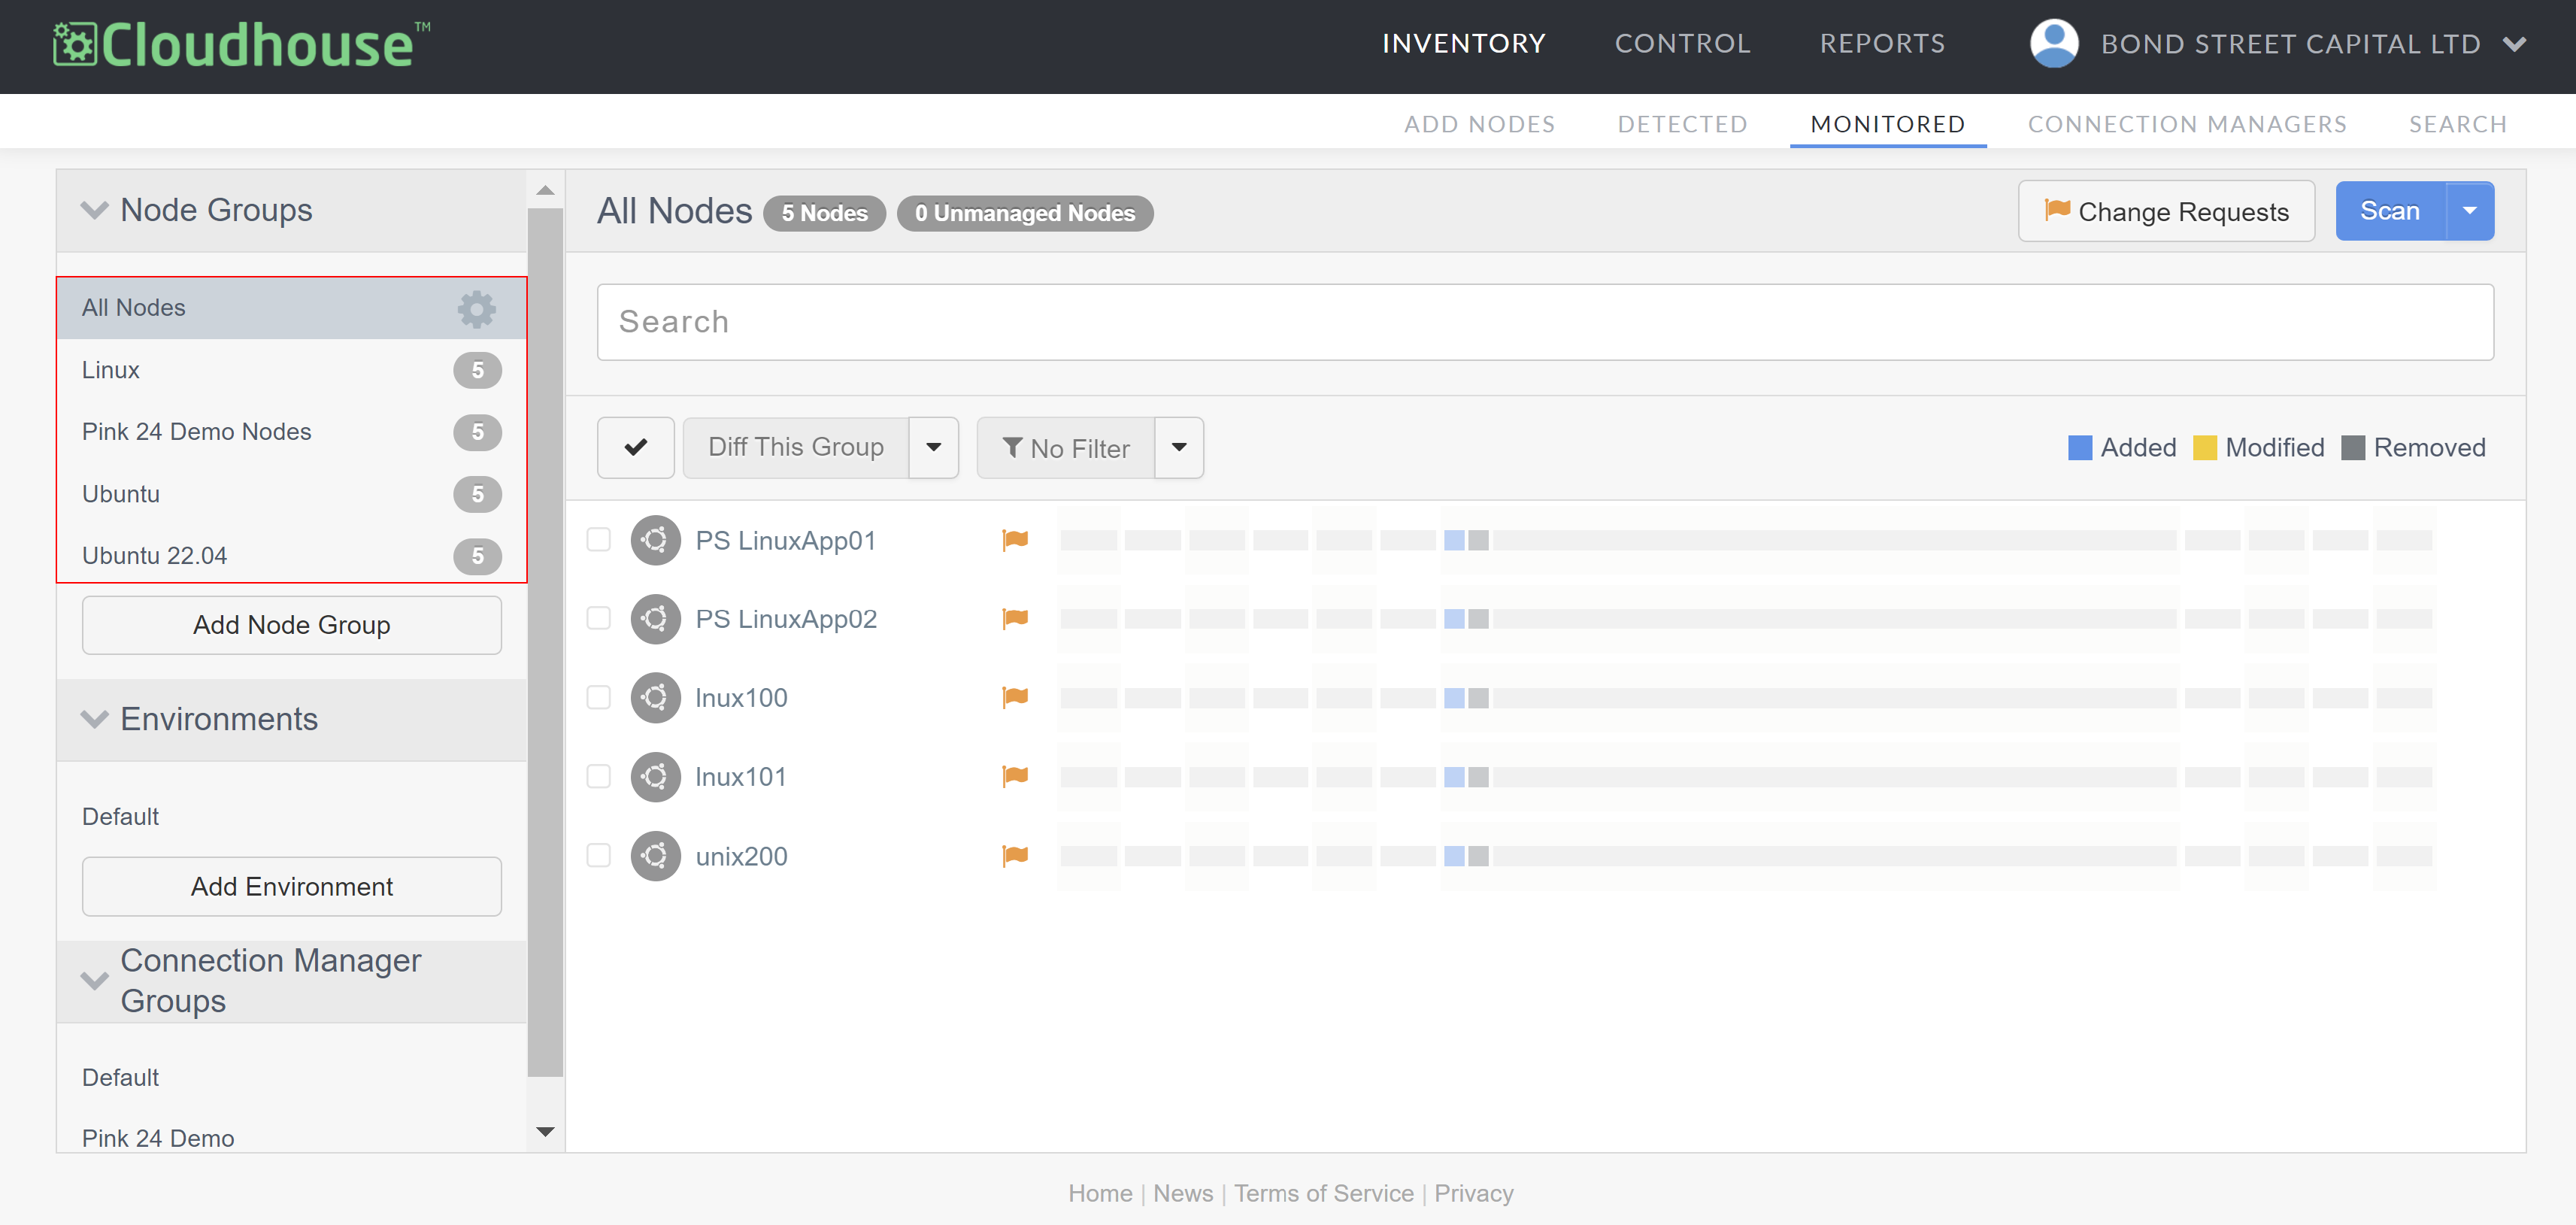The width and height of the screenshot is (2576, 1225).
Task: Click the Ubuntu icon for unix200
Action: [x=655, y=856]
